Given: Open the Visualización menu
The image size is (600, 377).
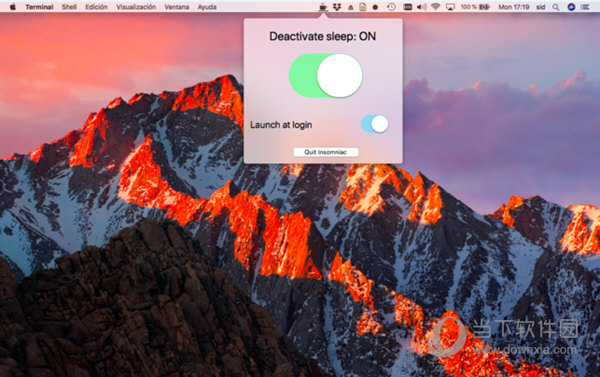Looking at the screenshot, I should click(x=136, y=7).
